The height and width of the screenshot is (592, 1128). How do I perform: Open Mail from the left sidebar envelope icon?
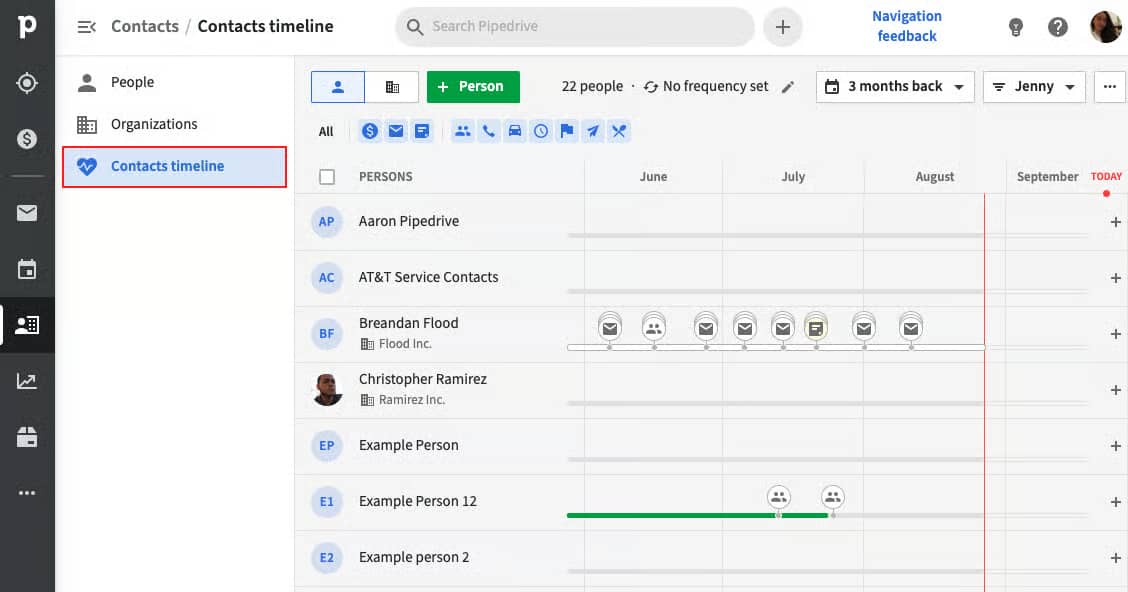tap(27, 213)
